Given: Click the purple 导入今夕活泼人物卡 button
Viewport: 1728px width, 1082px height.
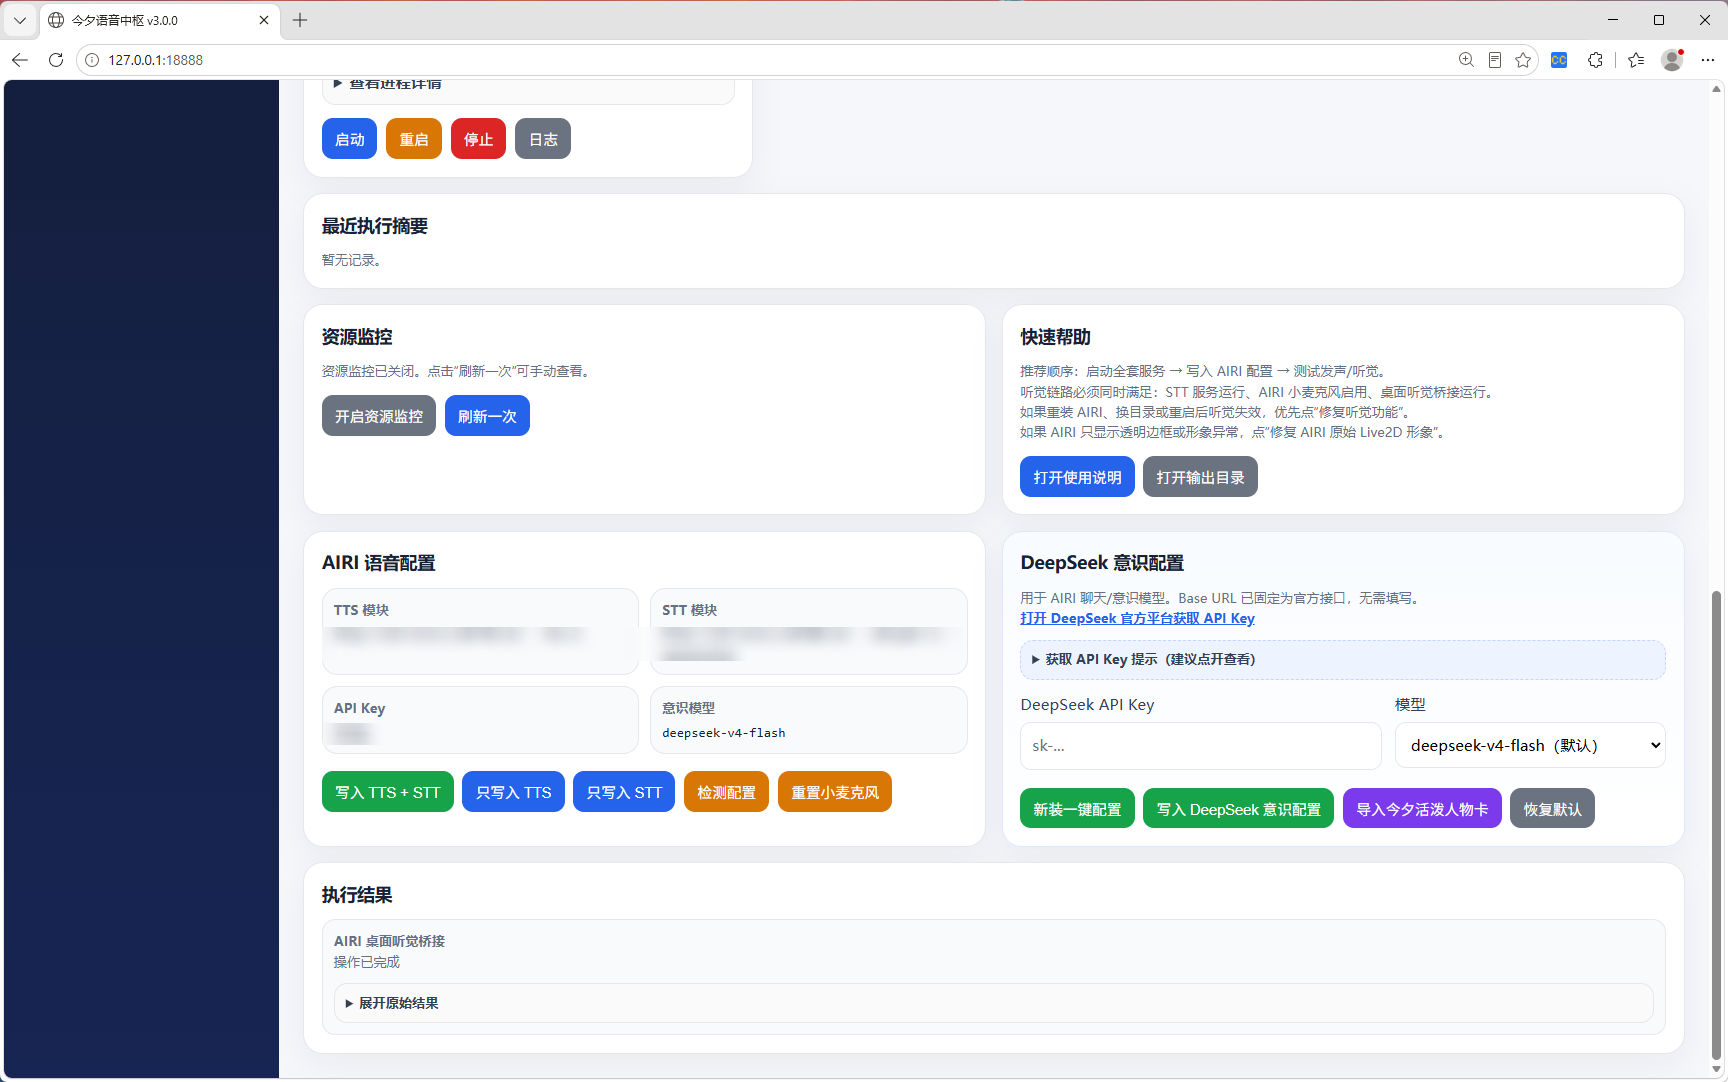Looking at the screenshot, I should (x=1422, y=809).
